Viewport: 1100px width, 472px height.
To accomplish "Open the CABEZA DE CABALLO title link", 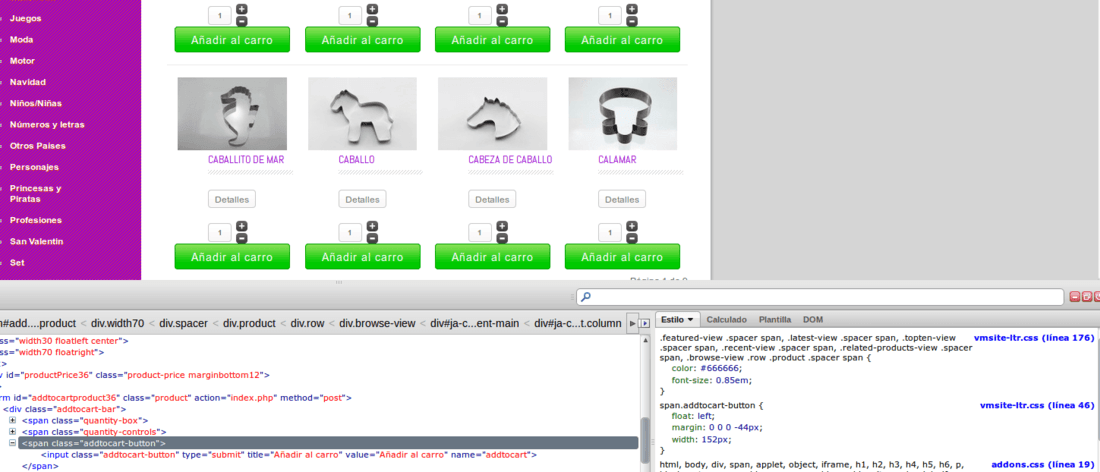I will (510, 160).
